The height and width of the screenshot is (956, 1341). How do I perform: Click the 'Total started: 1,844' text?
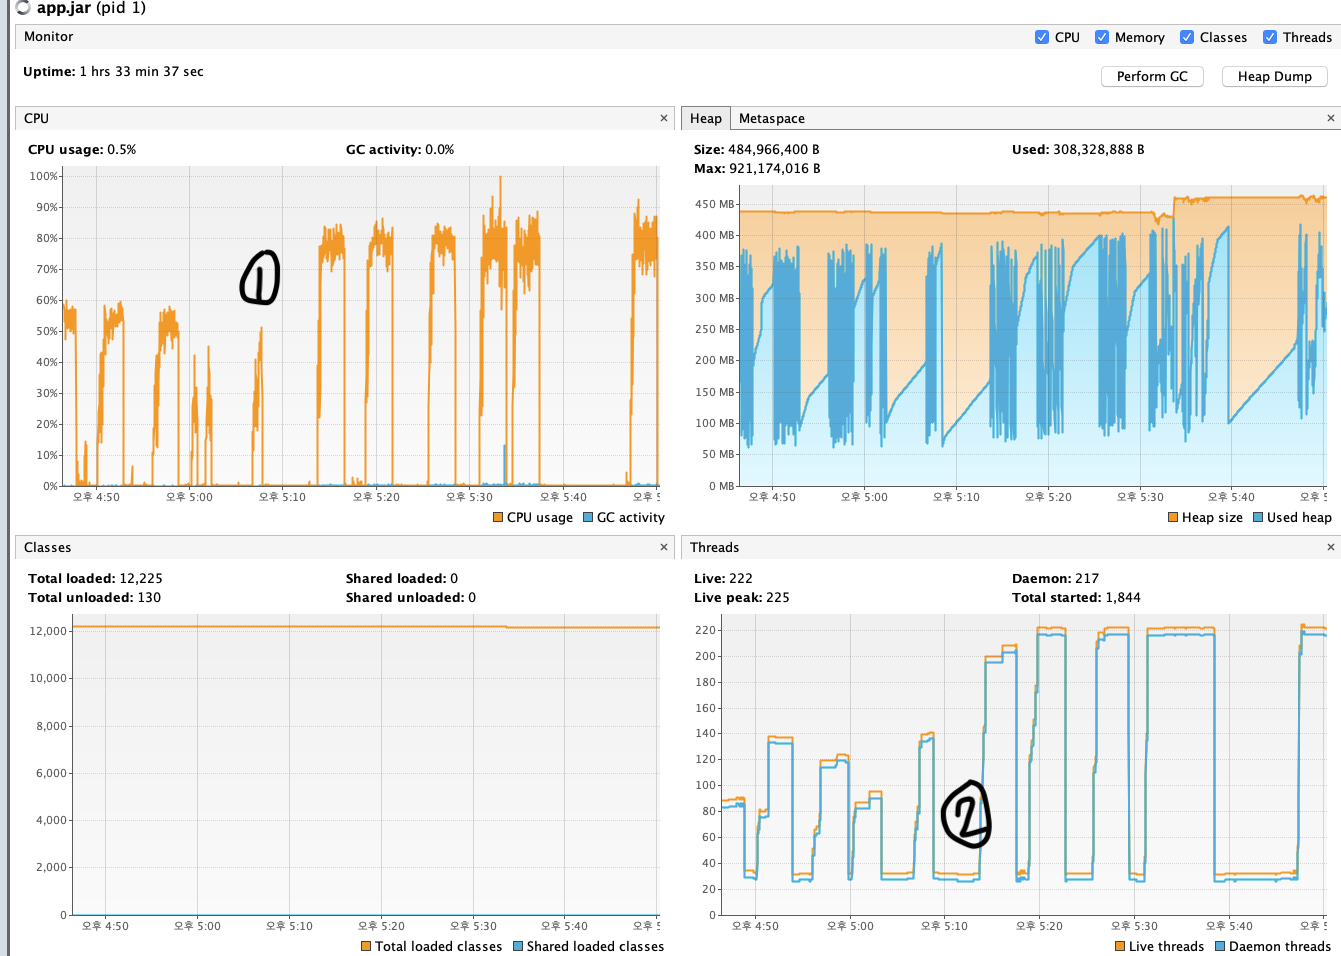[1076, 598]
